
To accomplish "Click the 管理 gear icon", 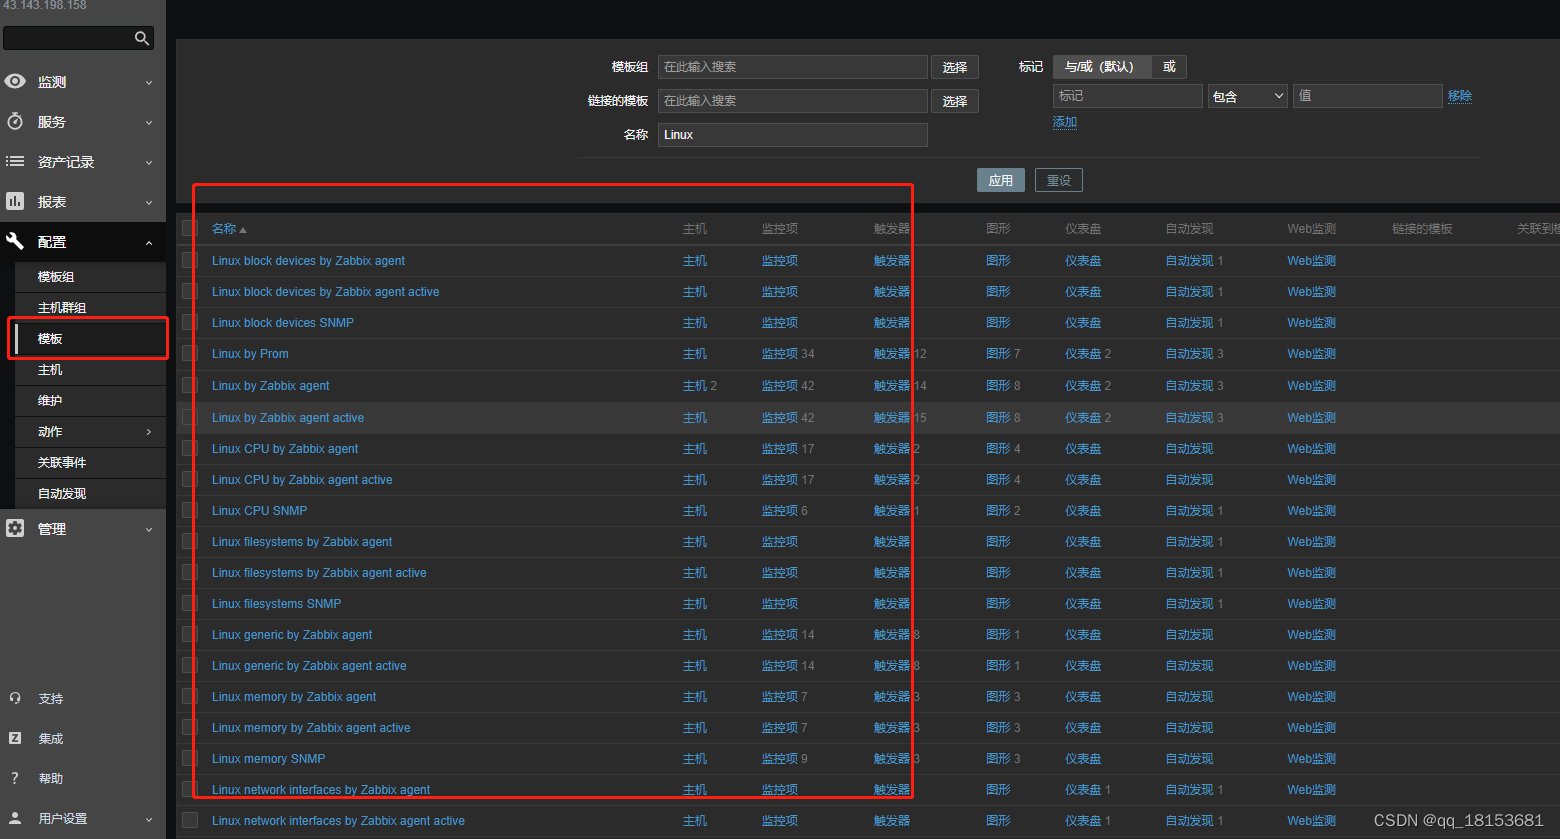I will click(15, 528).
